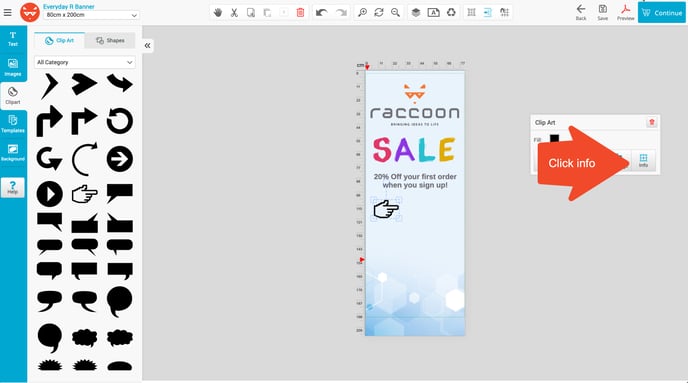This screenshot has width=688, height=383.
Task: Insert the large round speech bubble clip art
Action: (120, 301)
